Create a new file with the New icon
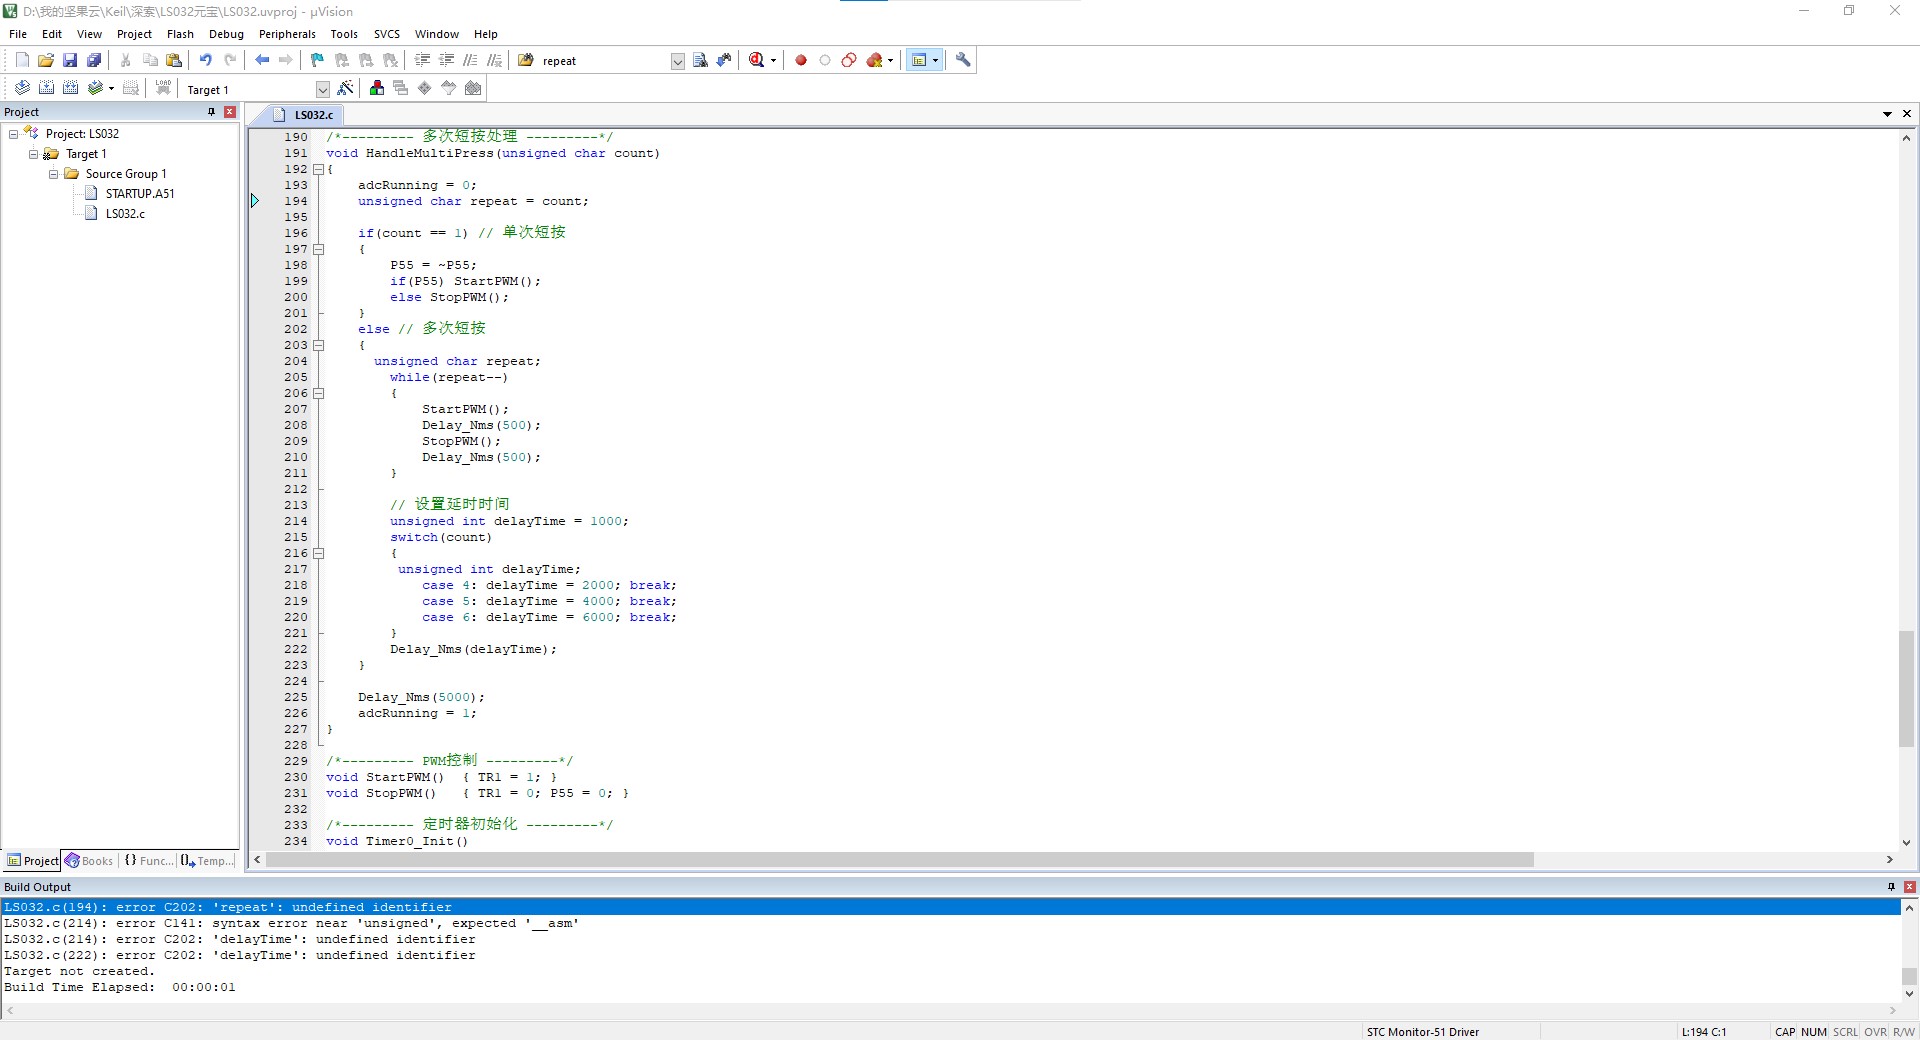The width and height of the screenshot is (1920, 1040). (22, 60)
